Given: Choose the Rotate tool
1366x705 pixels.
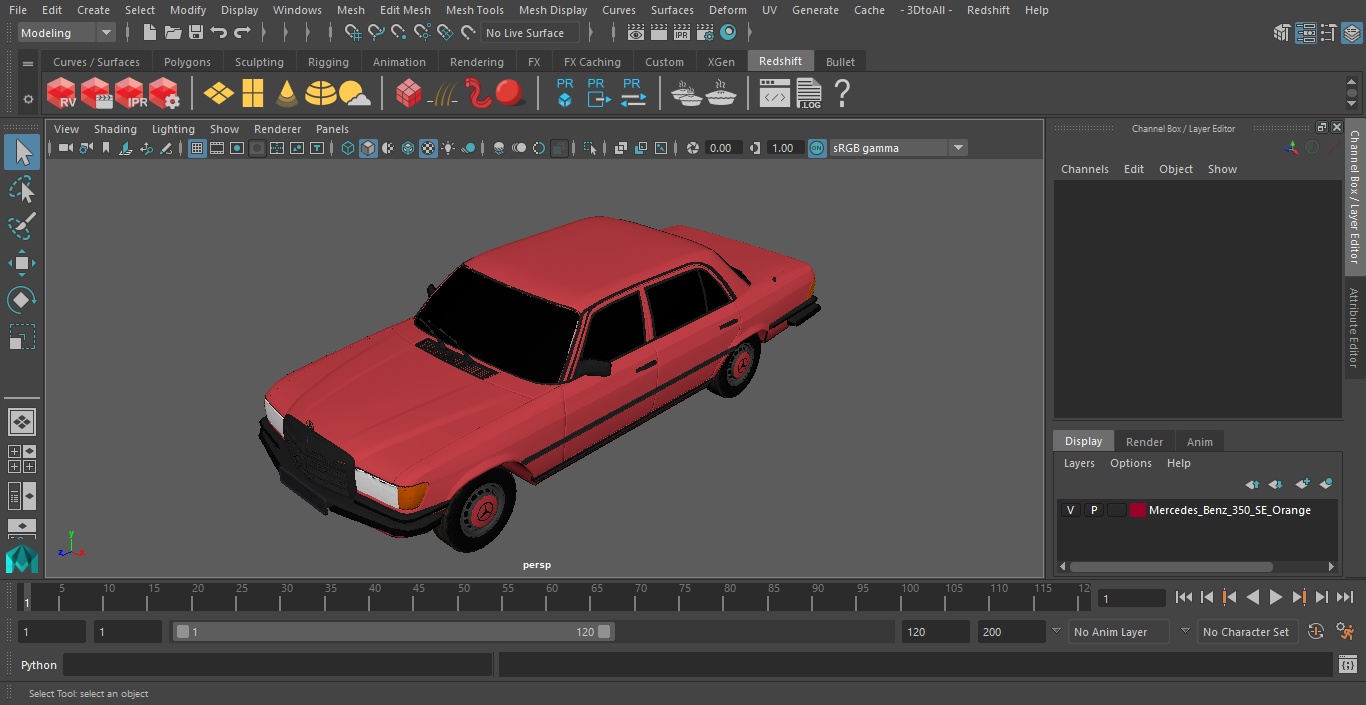Looking at the screenshot, I should [x=22, y=300].
